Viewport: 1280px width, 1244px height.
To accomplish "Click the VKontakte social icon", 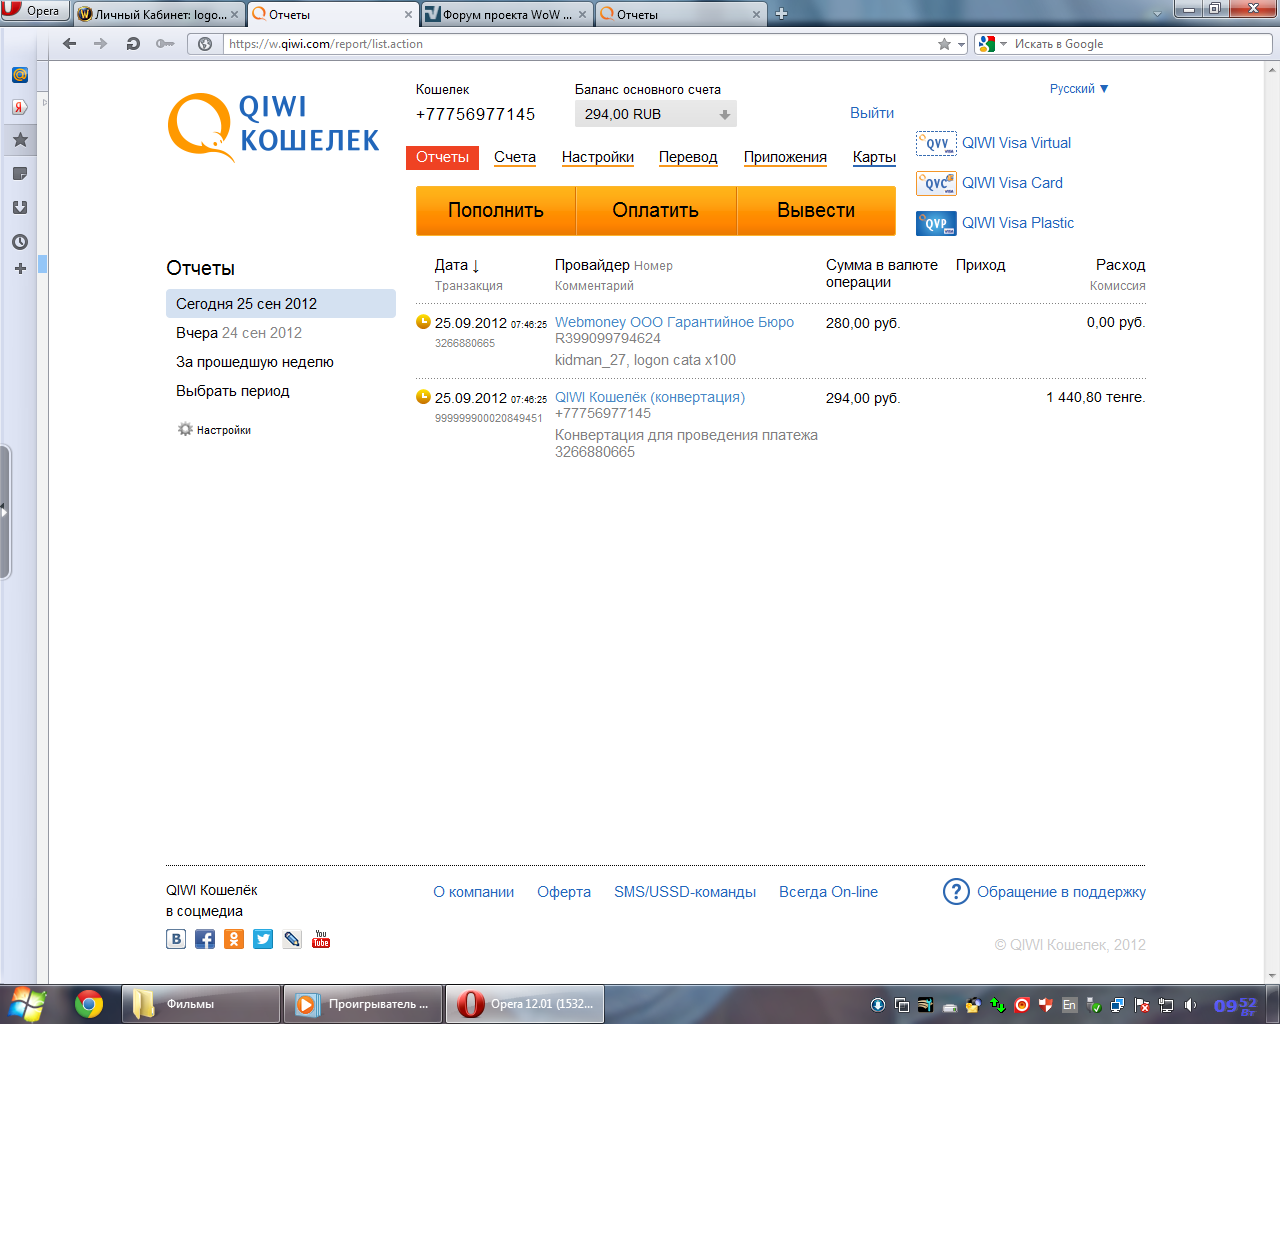I will click(x=176, y=939).
